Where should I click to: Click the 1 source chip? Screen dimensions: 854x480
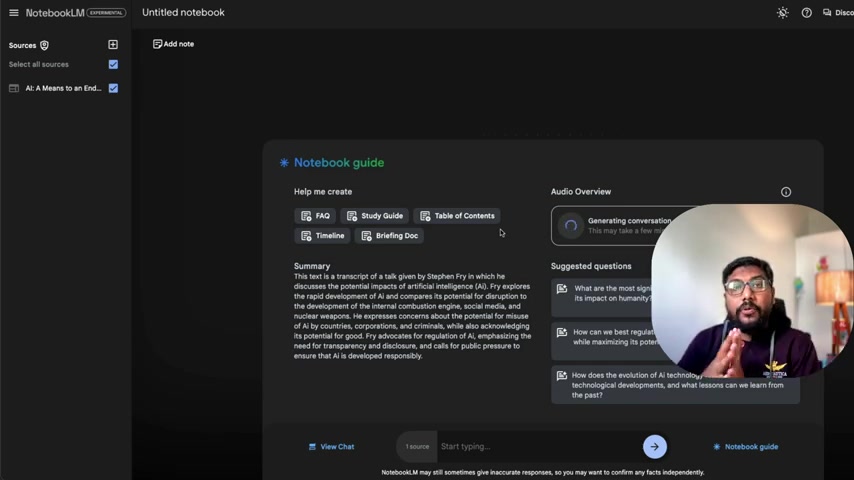pyautogui.click(x=417, y=447)
